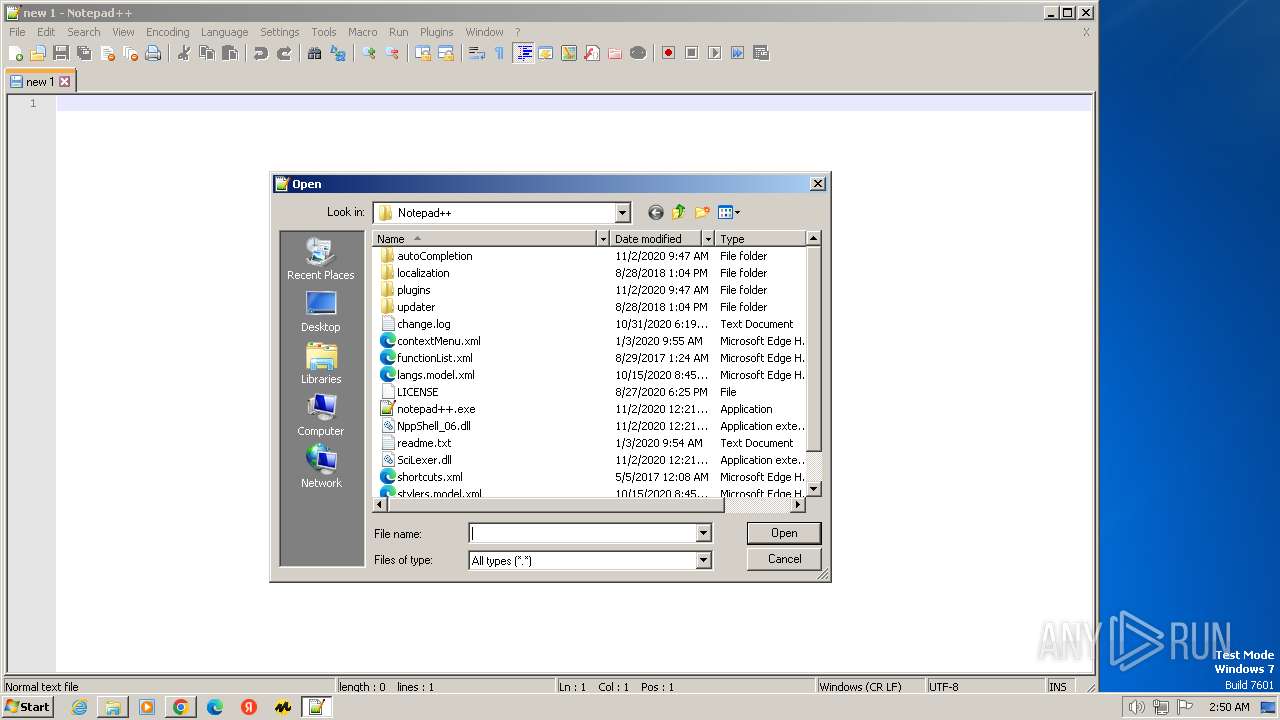Screen dimensions: 1280x720
Task: Click the Cancel button in the dialog
Action: pyautogui.click(x=784, y=559)
